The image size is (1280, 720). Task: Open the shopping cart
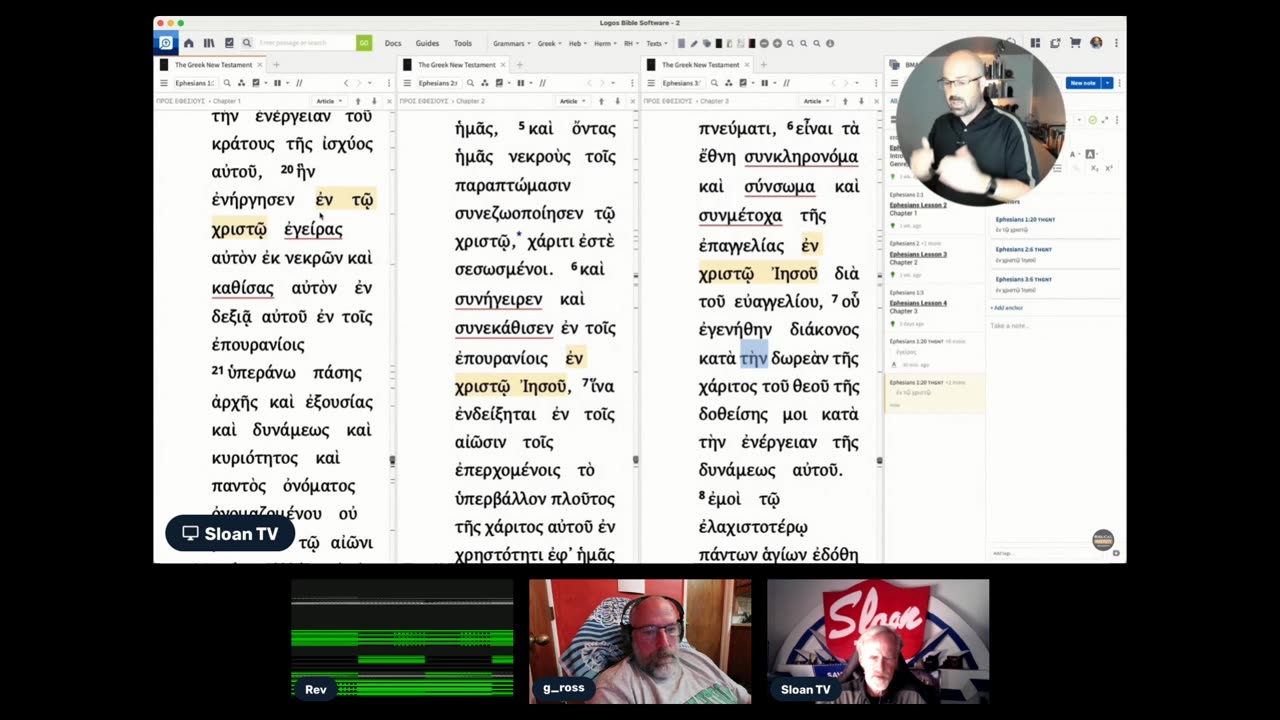1075,43
